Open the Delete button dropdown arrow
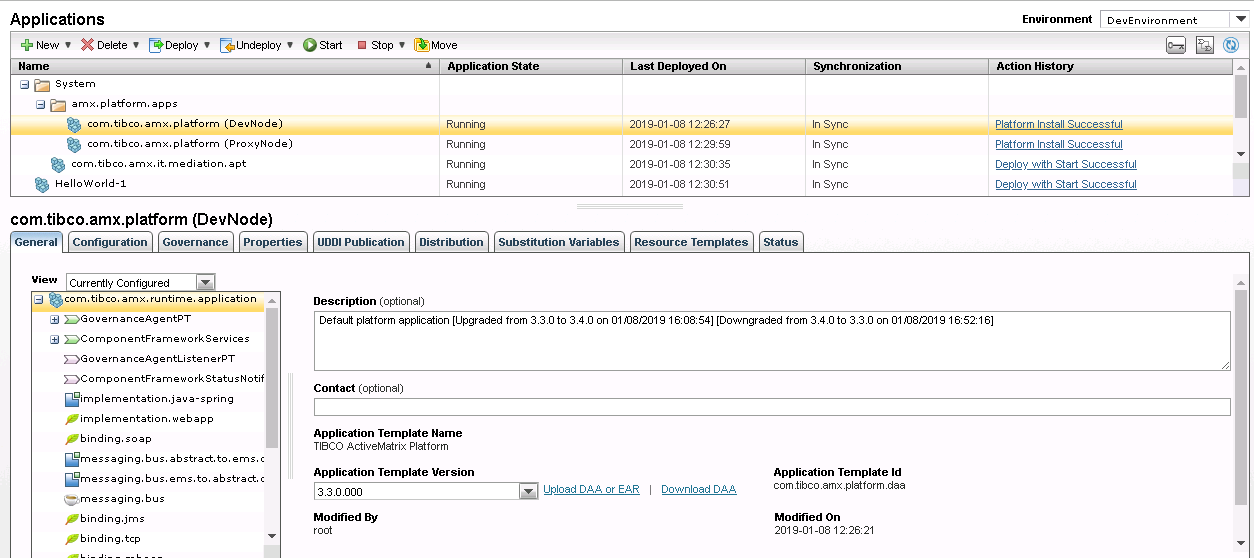The width and height of the screenshot is (1254, 558). (136, 45)
